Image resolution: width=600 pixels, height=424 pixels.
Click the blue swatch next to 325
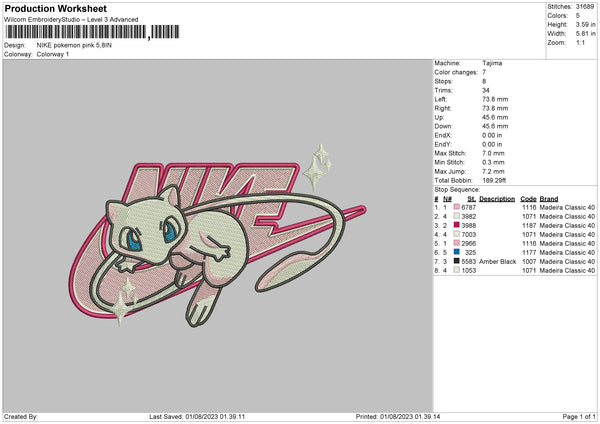(457, 252)
